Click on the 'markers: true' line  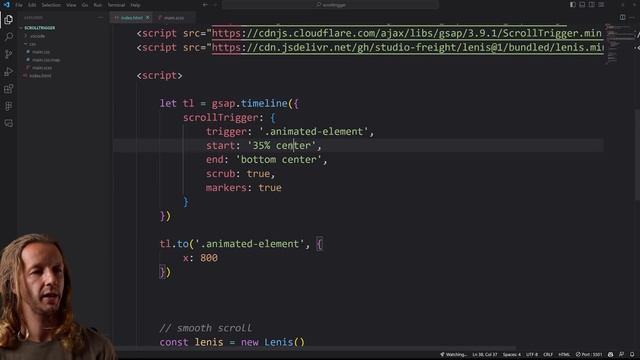click(244, 188)
